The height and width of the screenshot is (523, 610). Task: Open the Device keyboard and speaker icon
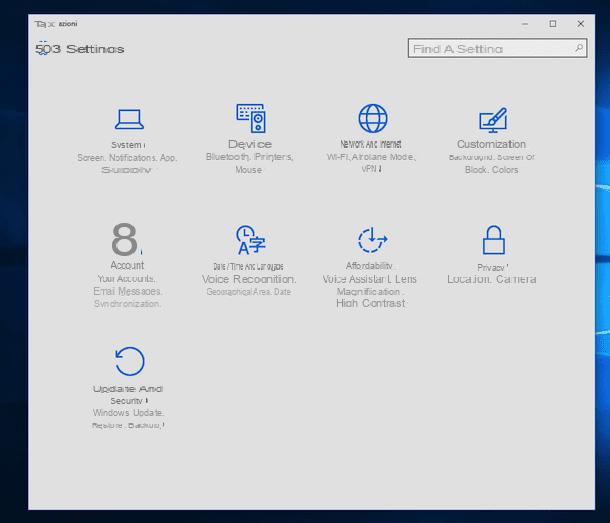pos(251,118)
